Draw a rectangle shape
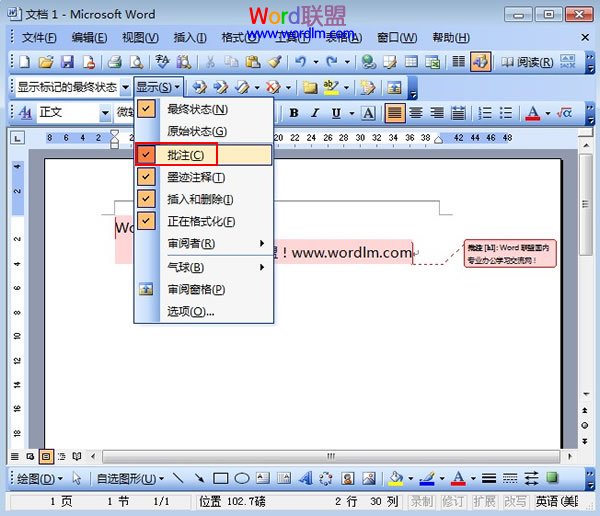The image size is (600, 516). point(220,478)
